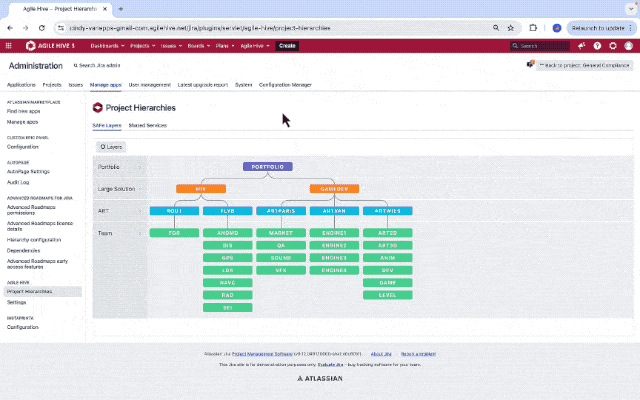
Task: Open the Boards dropdown menu
Action: 199,46
